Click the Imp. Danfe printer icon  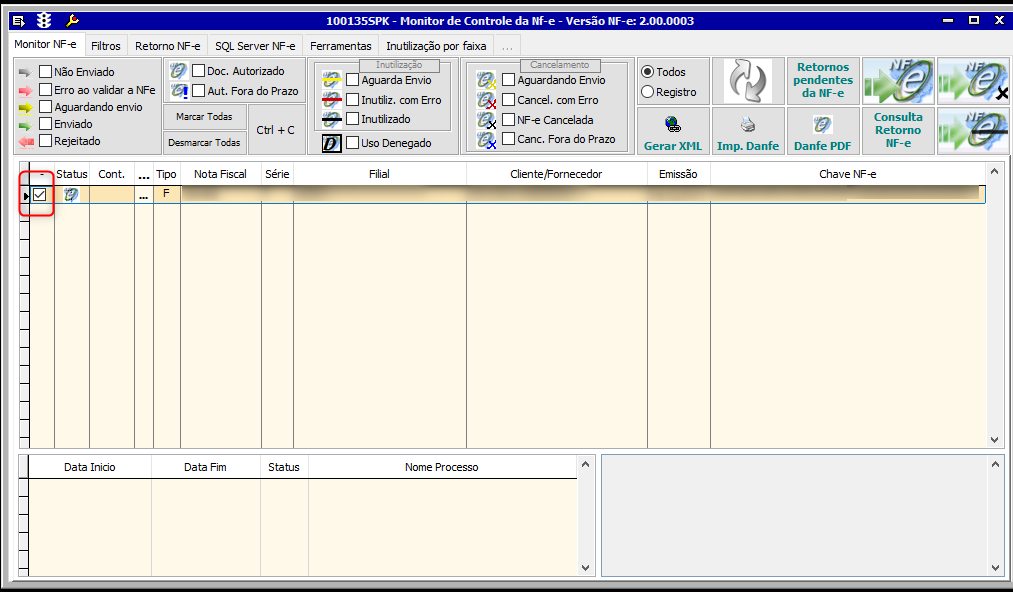747,125
